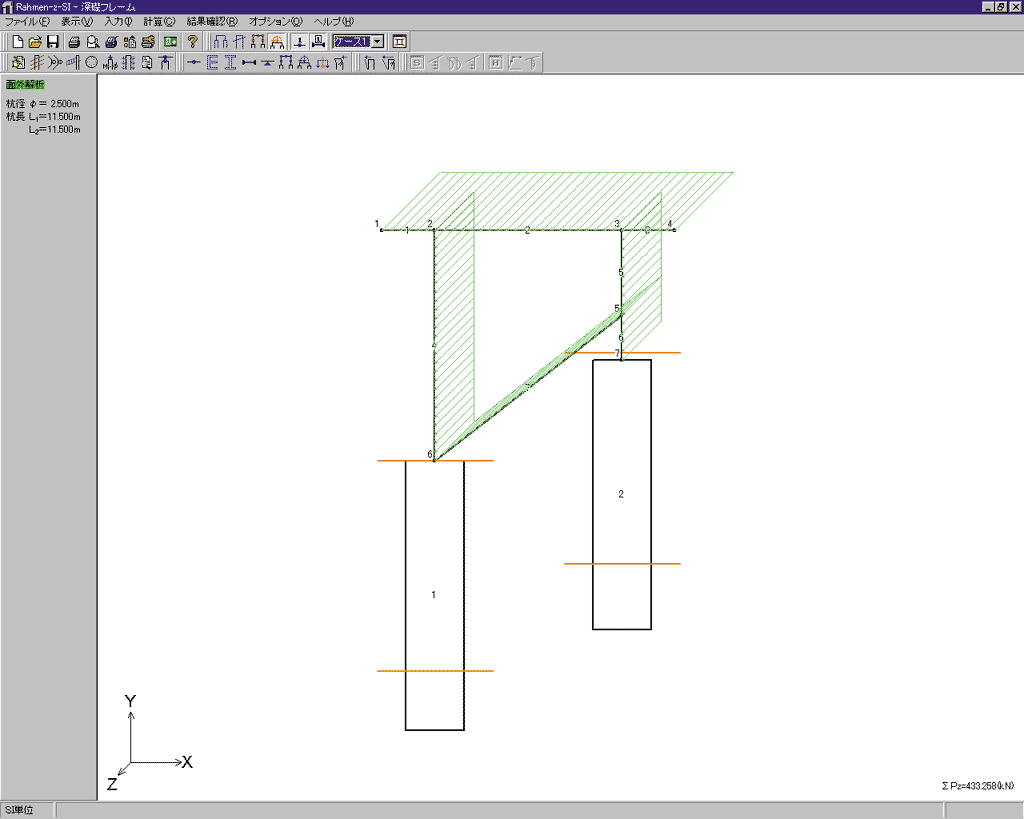Open the オプション(O) menu
The height and width of the screenshot is (819, 1024).
(275, 21)
